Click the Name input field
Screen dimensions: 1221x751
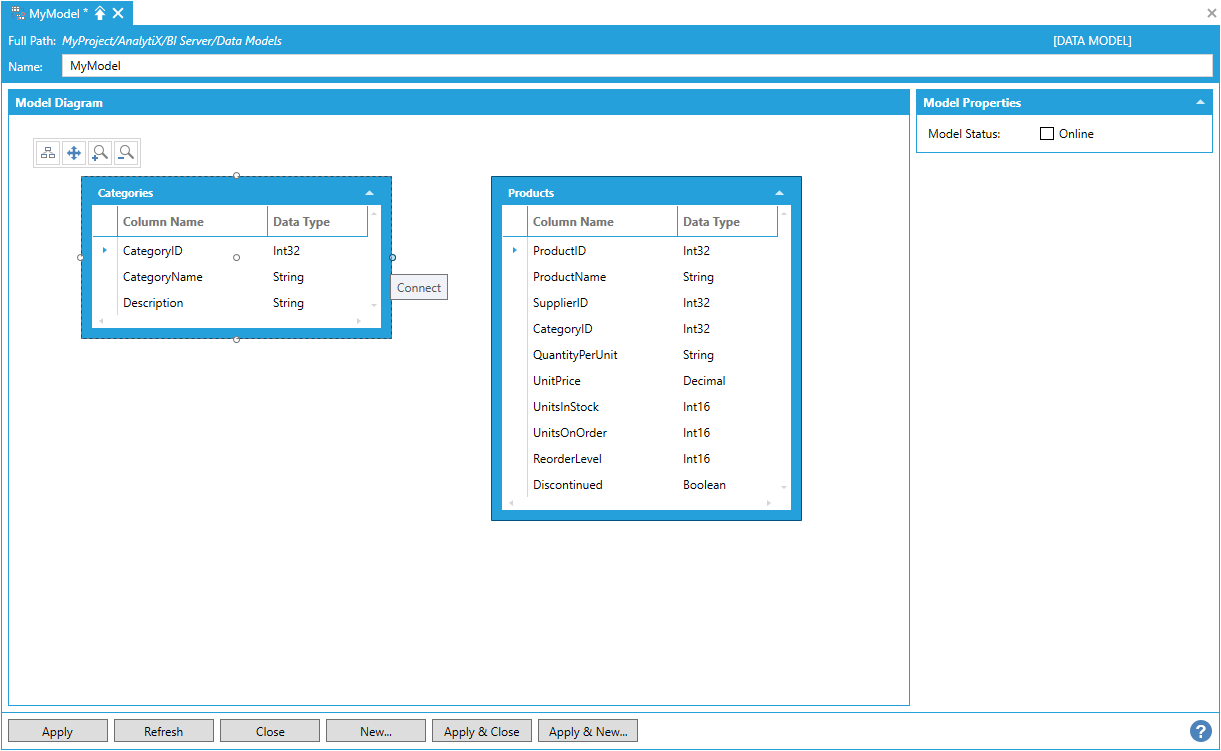click(636, 66)
